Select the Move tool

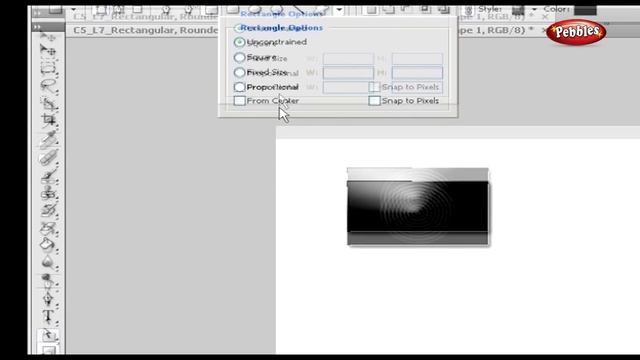(48, 50)
